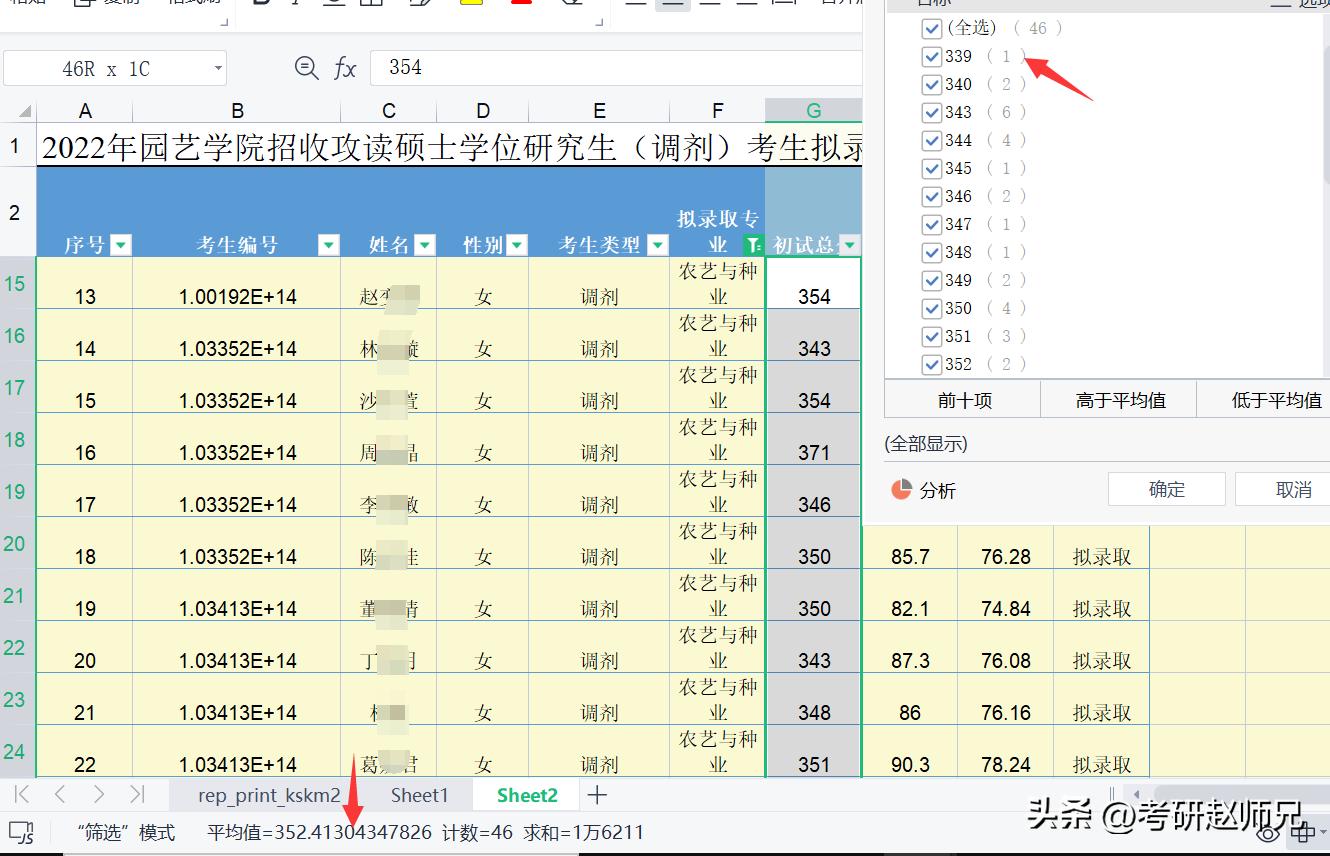
Task: Switch to the Sheet1 tab
Action: (419, 794)
